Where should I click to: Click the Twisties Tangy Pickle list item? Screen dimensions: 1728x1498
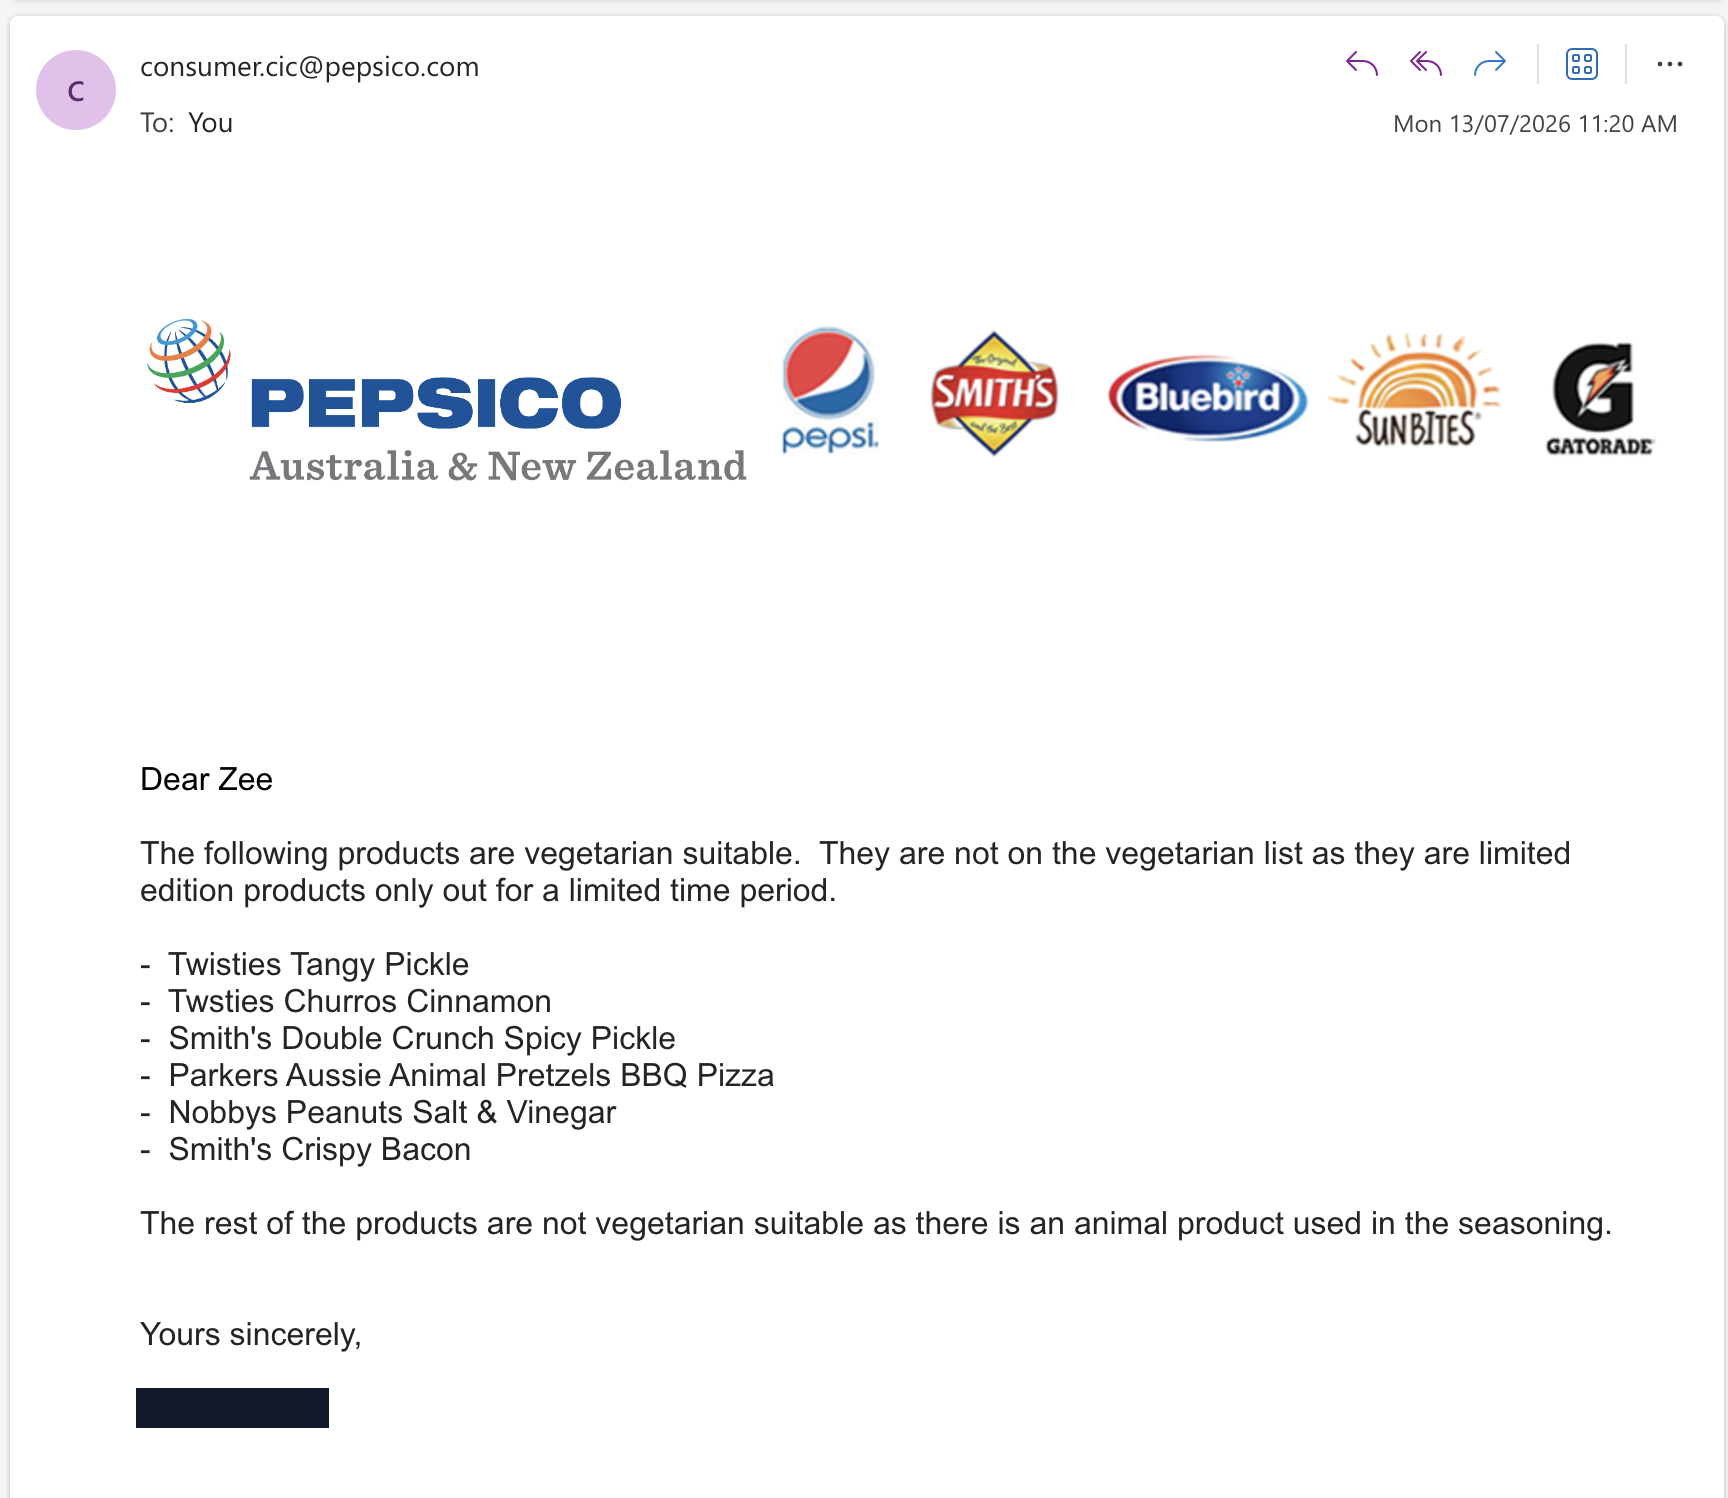click(x=318, y=964)
